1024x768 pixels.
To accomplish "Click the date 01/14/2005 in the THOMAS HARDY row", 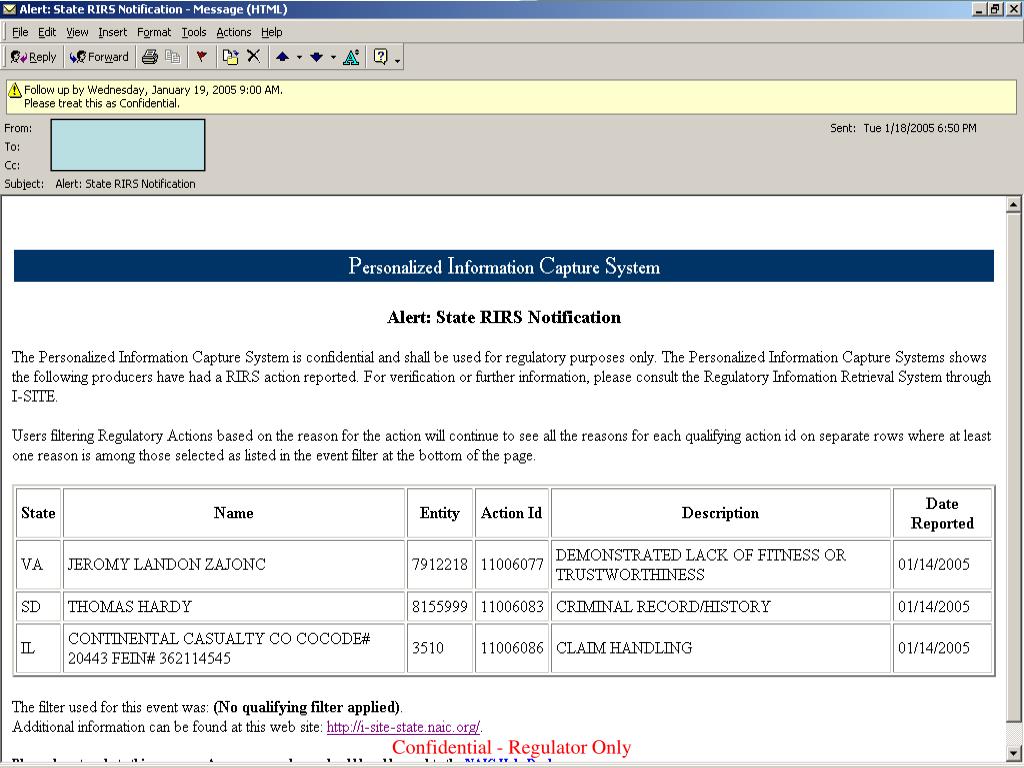I will pyautogui.click(x=934, y=607).
